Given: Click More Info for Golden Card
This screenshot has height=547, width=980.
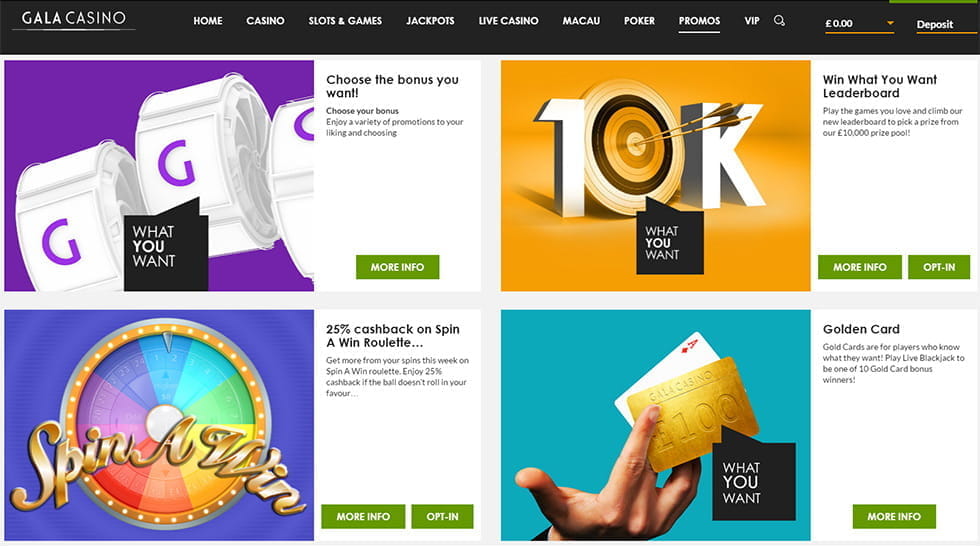Looking at the screenshot, I should [x=894, y=516].
